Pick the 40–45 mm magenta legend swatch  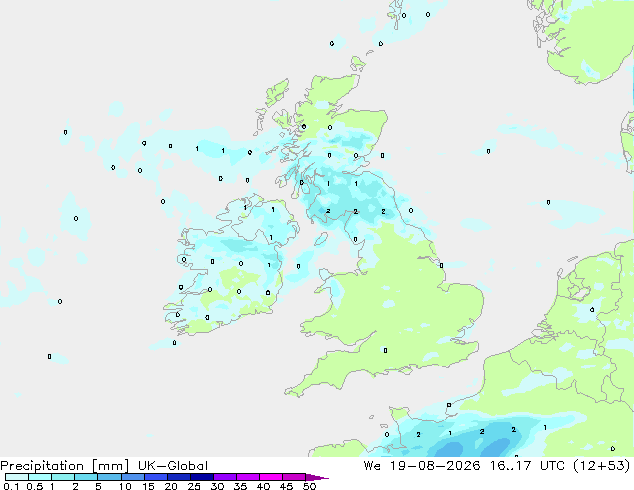pos(271,477)
